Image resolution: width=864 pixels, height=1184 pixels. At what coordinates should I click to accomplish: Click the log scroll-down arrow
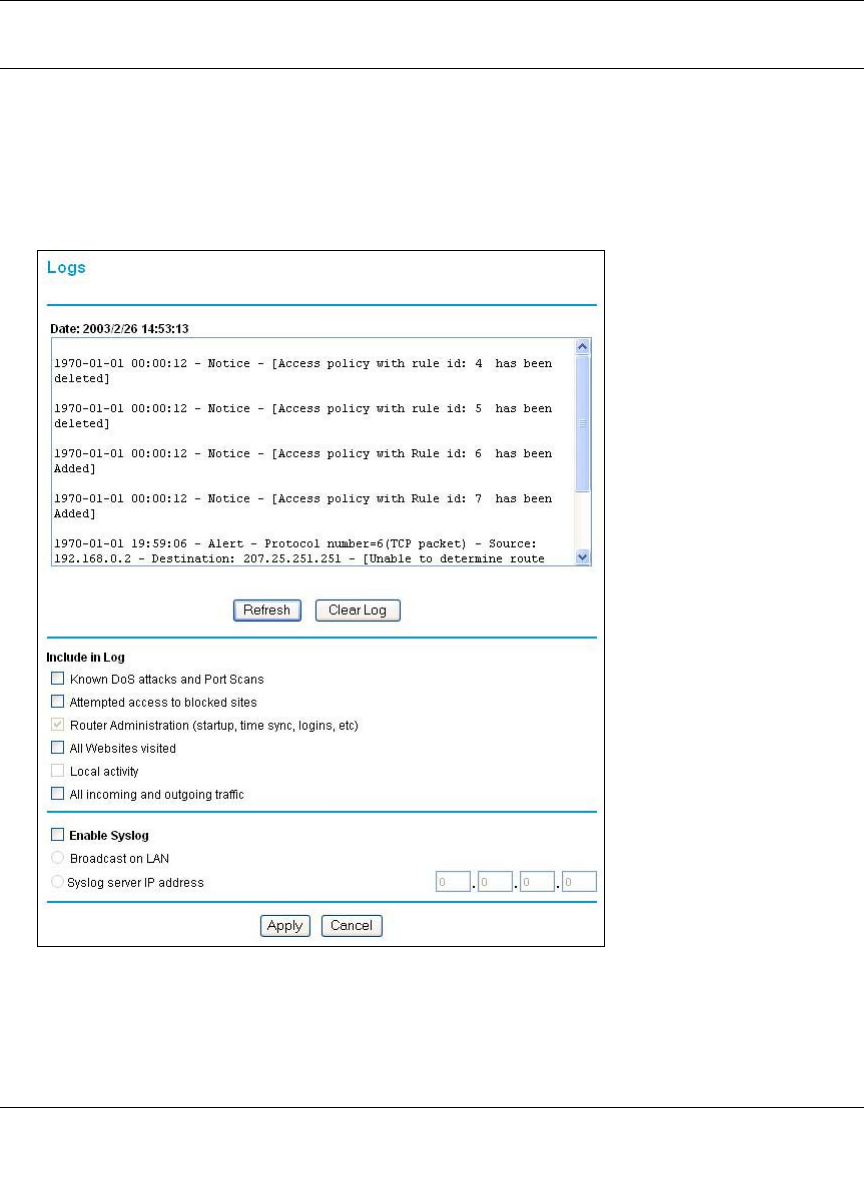tap(582, 557)
